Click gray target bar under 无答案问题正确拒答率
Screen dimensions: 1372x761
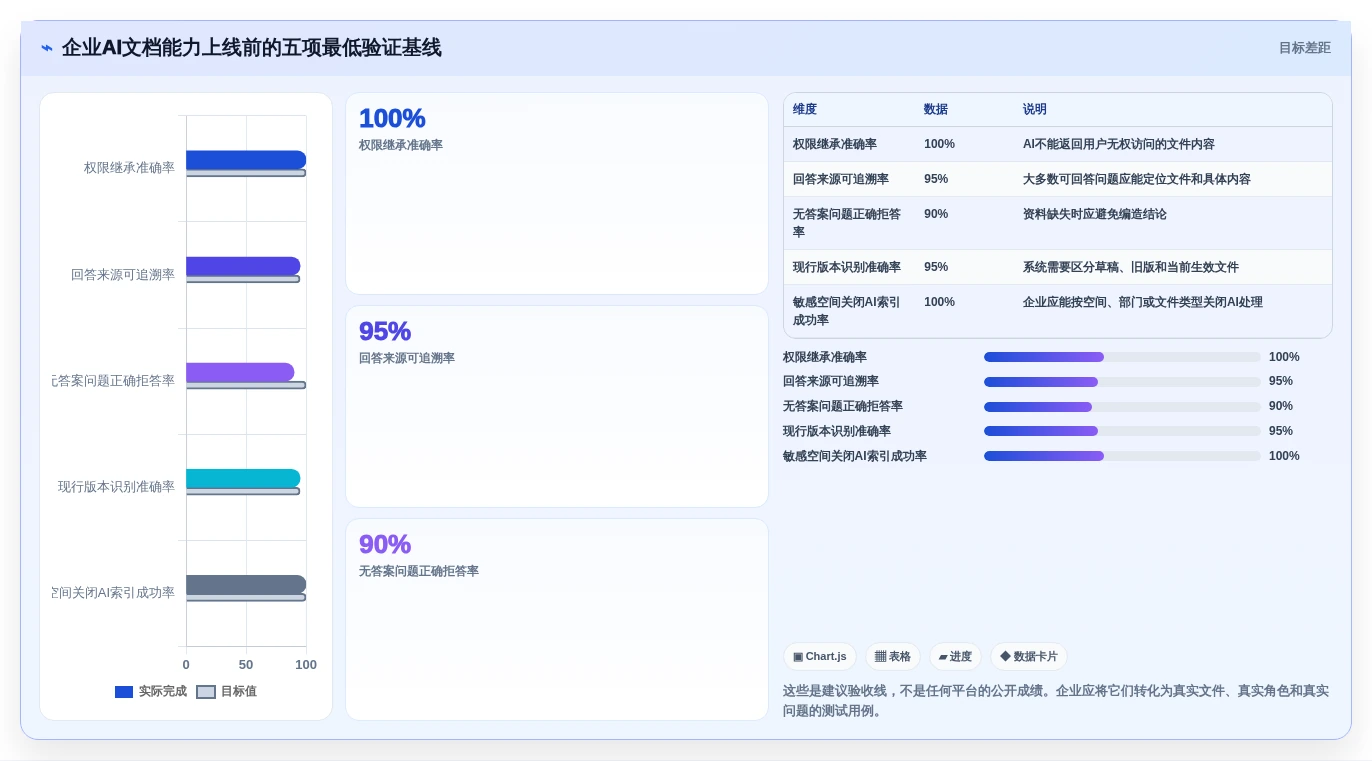click(246, 385)
